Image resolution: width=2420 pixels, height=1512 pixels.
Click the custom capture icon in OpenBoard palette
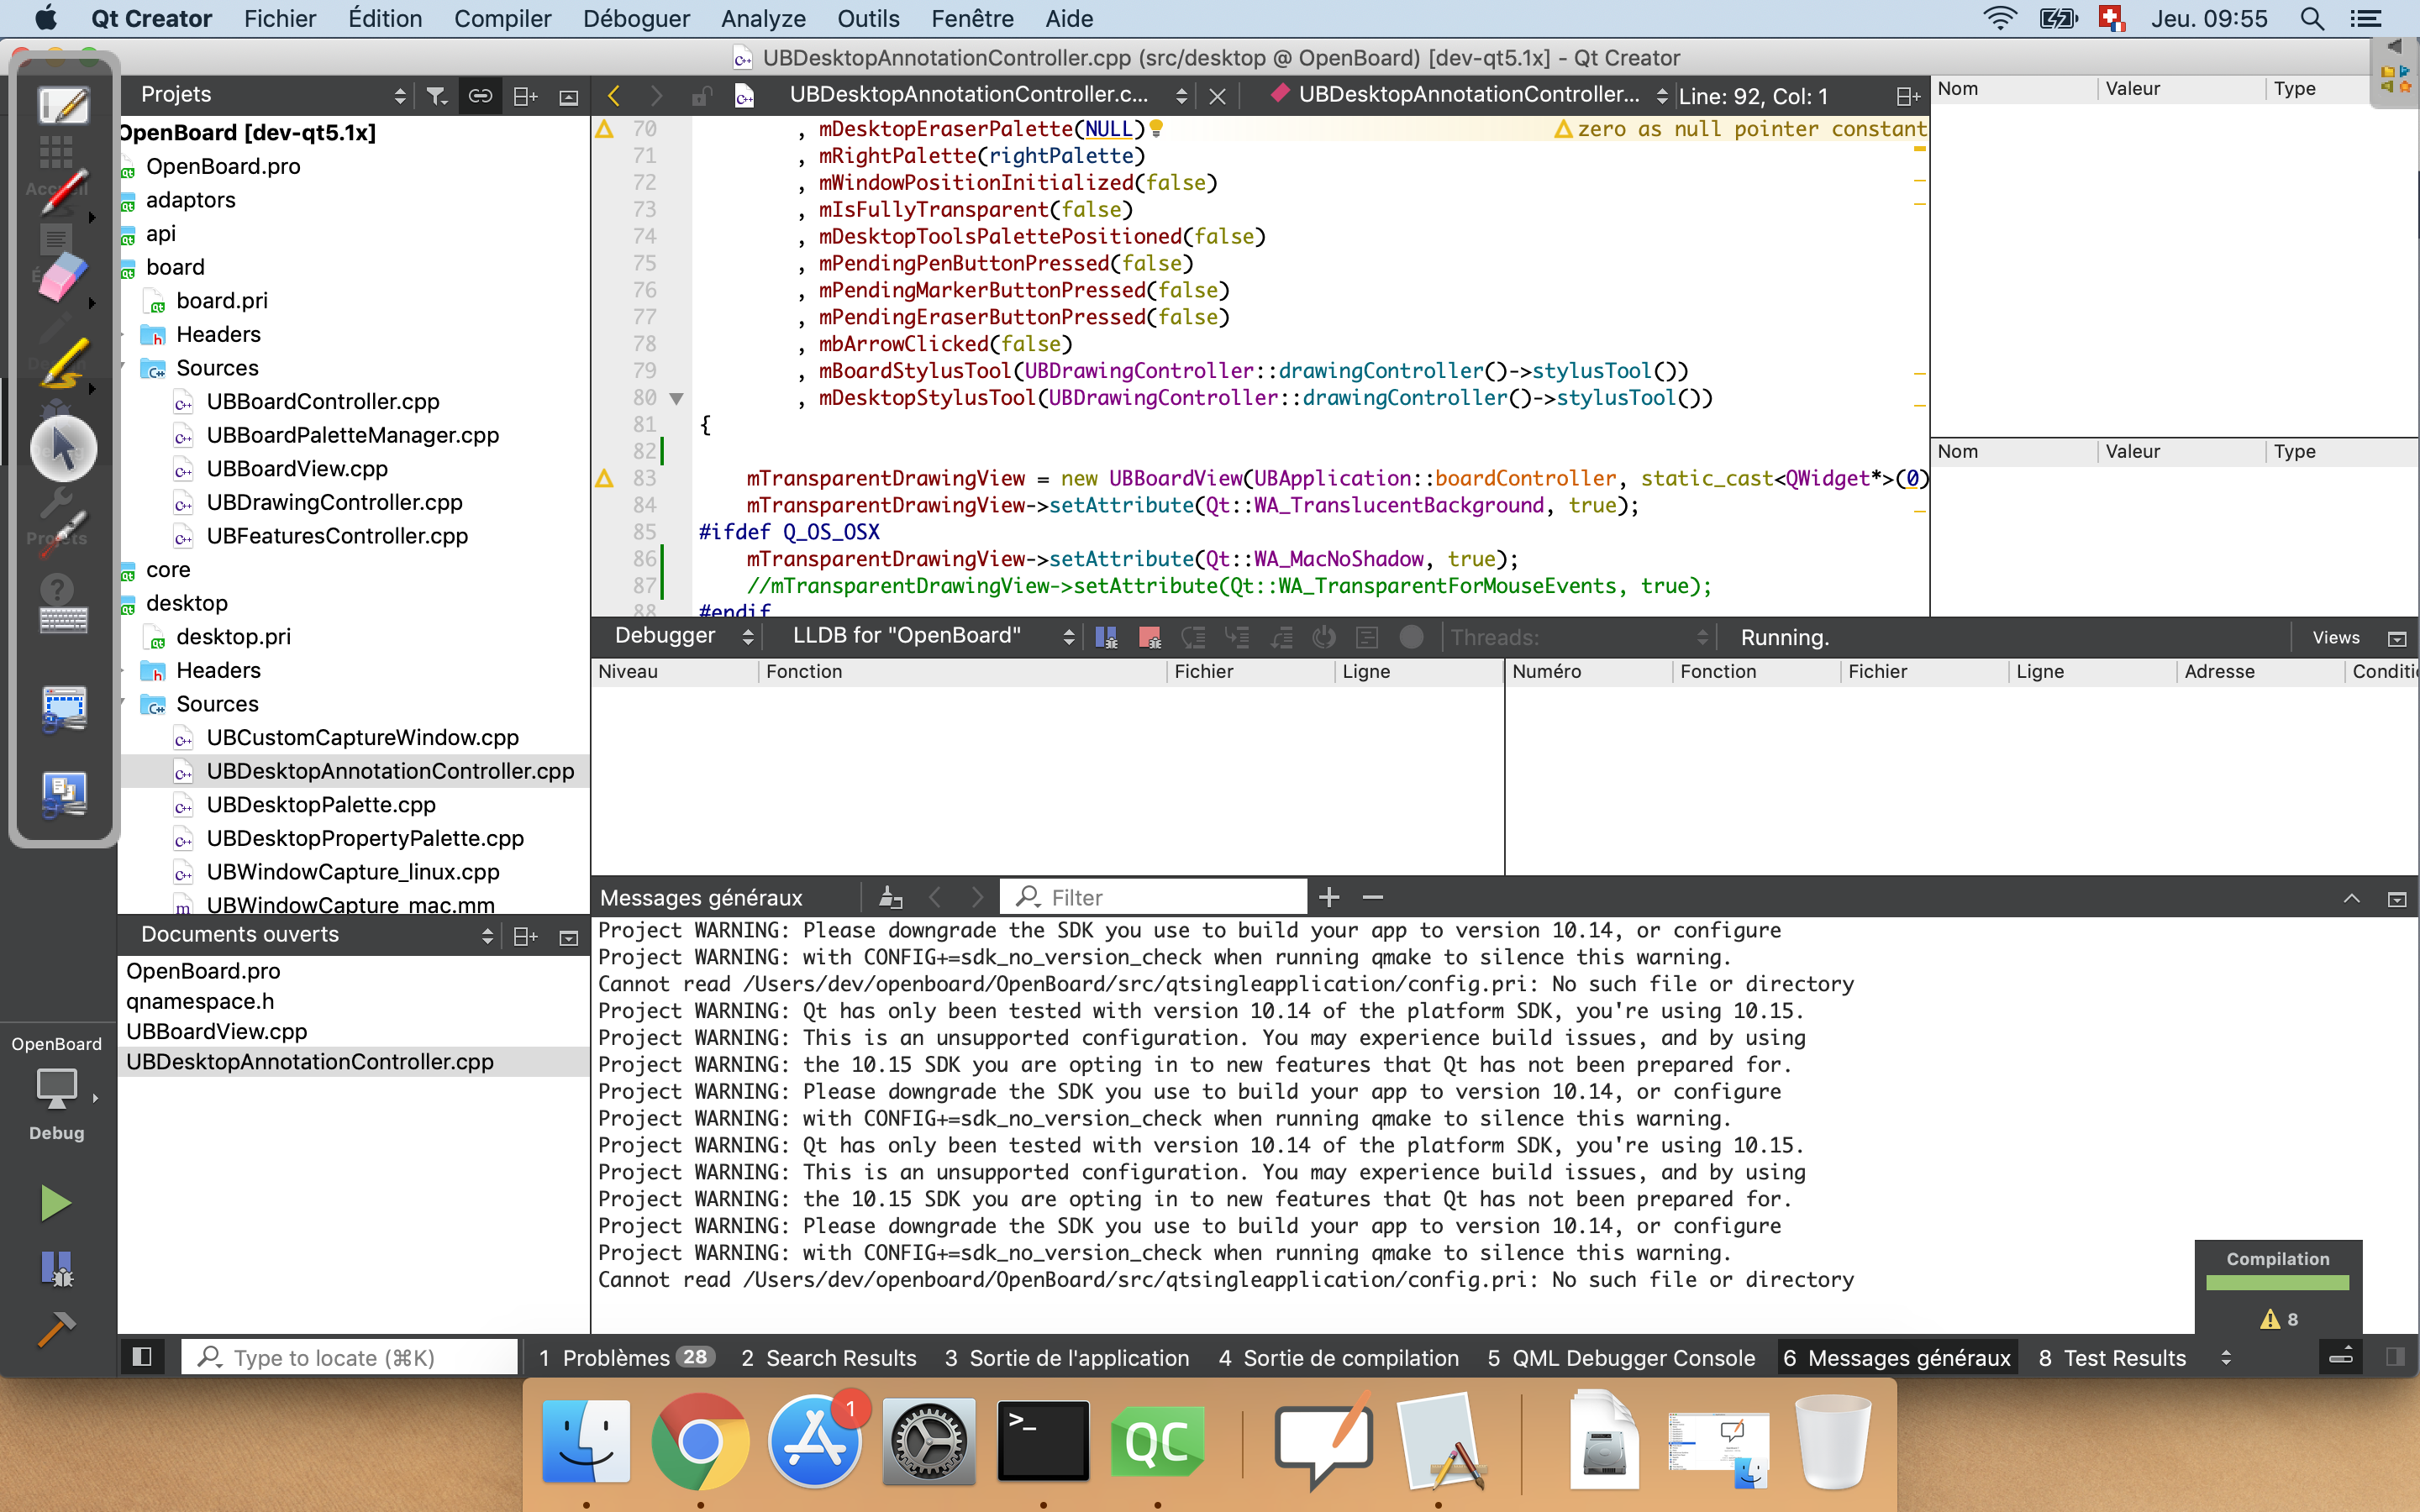coord(63,710)
